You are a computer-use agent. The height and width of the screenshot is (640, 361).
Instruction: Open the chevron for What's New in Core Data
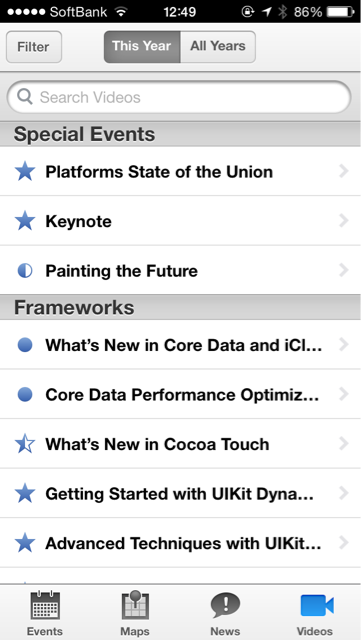[344, 345]
